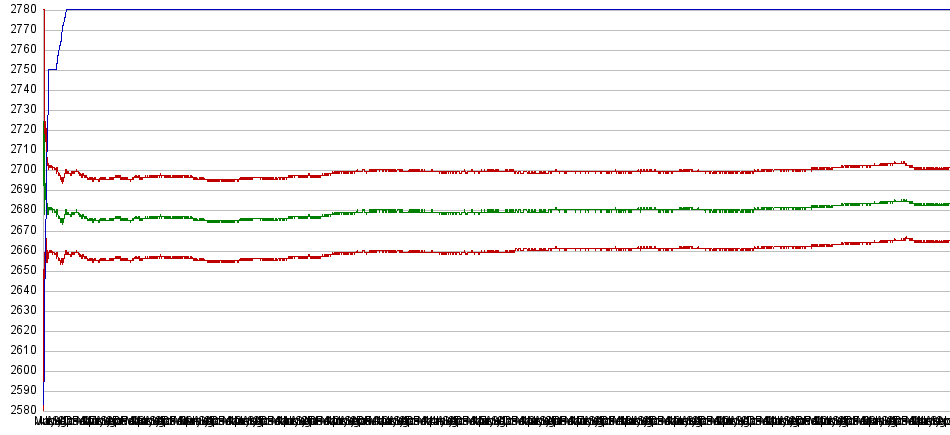Select the green line's early dip near 2673

pyautogui.click(x=62, y=221)
